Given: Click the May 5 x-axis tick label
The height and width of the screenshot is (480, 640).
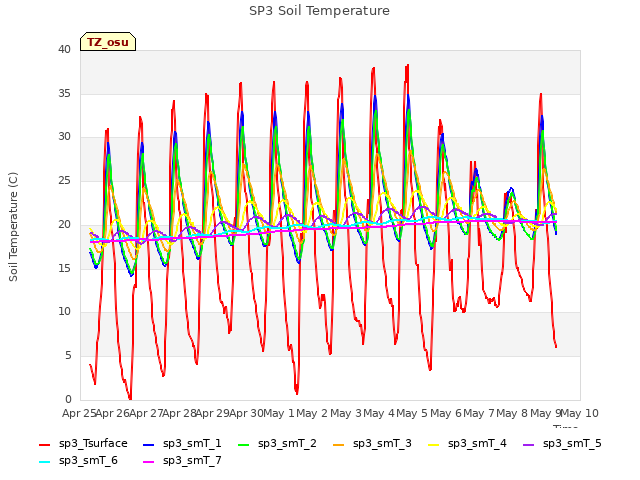Looking at the screenshot, I should point(412,413).
